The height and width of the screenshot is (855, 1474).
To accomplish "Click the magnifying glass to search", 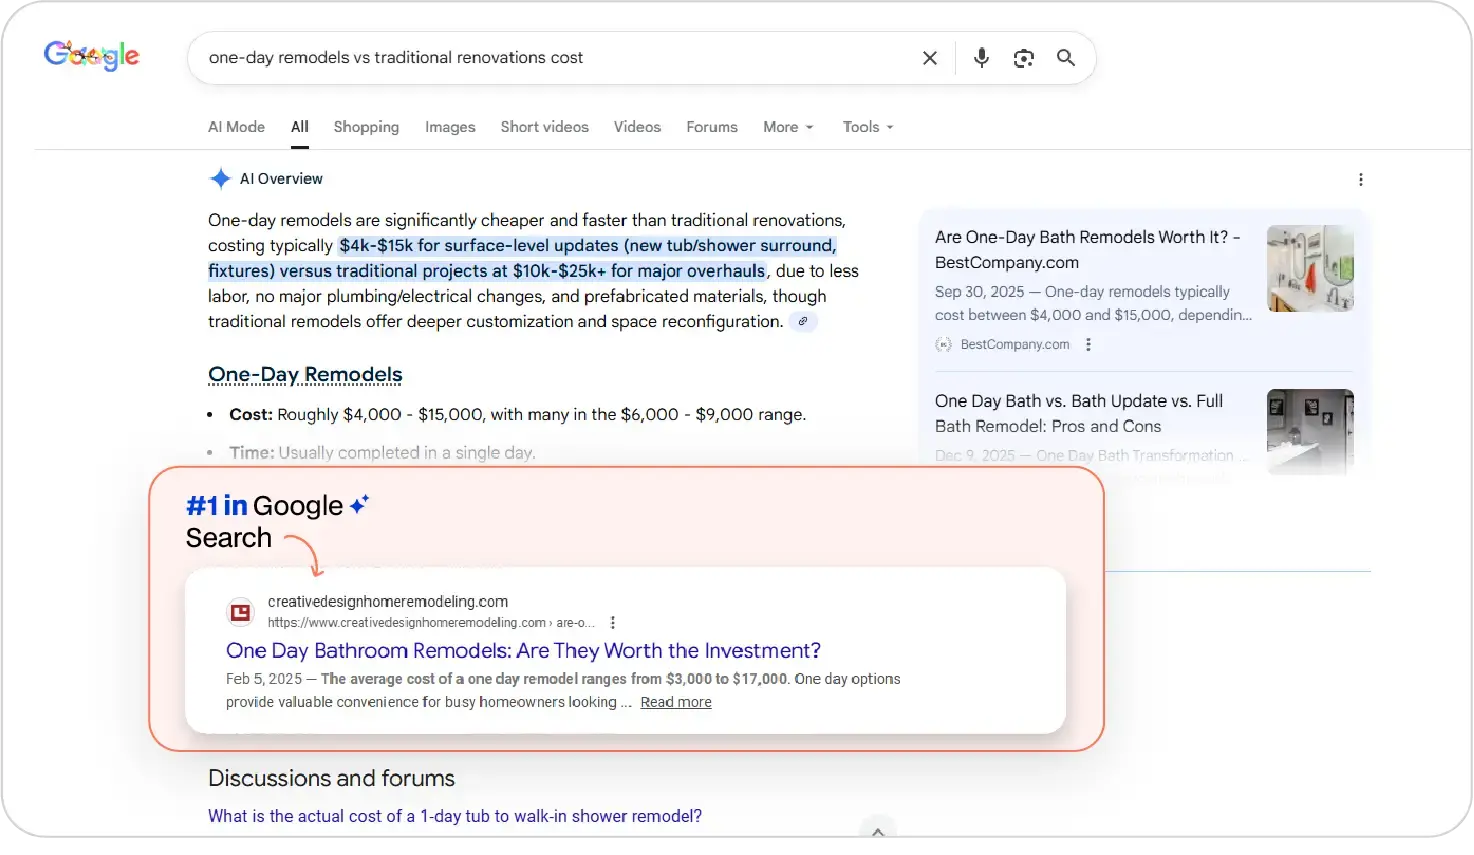I will coord(1065,57).
